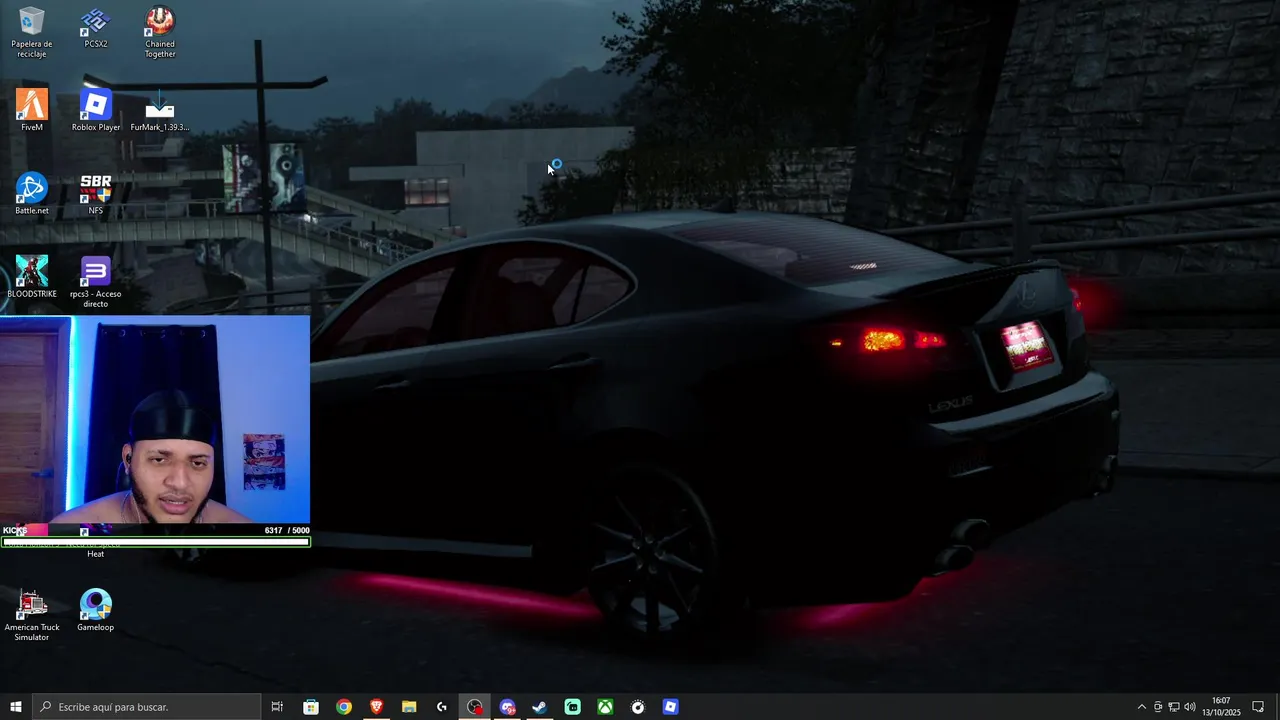
Task: Open Microsoft Store from the taskbar
Action: coord(311,707)
